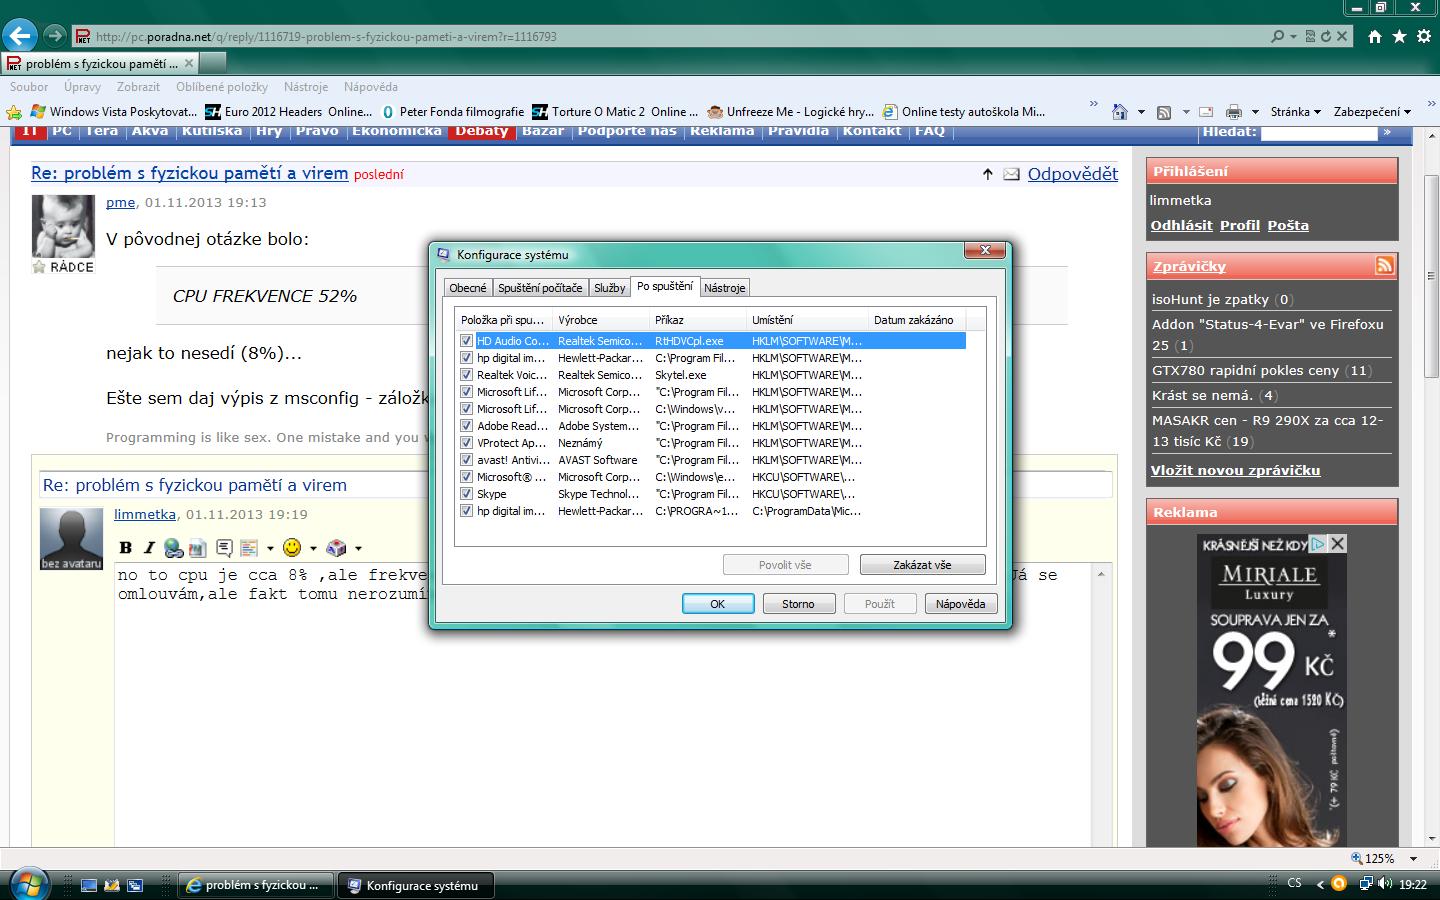This screenshot has width=1440, height=900.
Task: Close the Miriale ad with its X icon
Action: [1338, 543]
